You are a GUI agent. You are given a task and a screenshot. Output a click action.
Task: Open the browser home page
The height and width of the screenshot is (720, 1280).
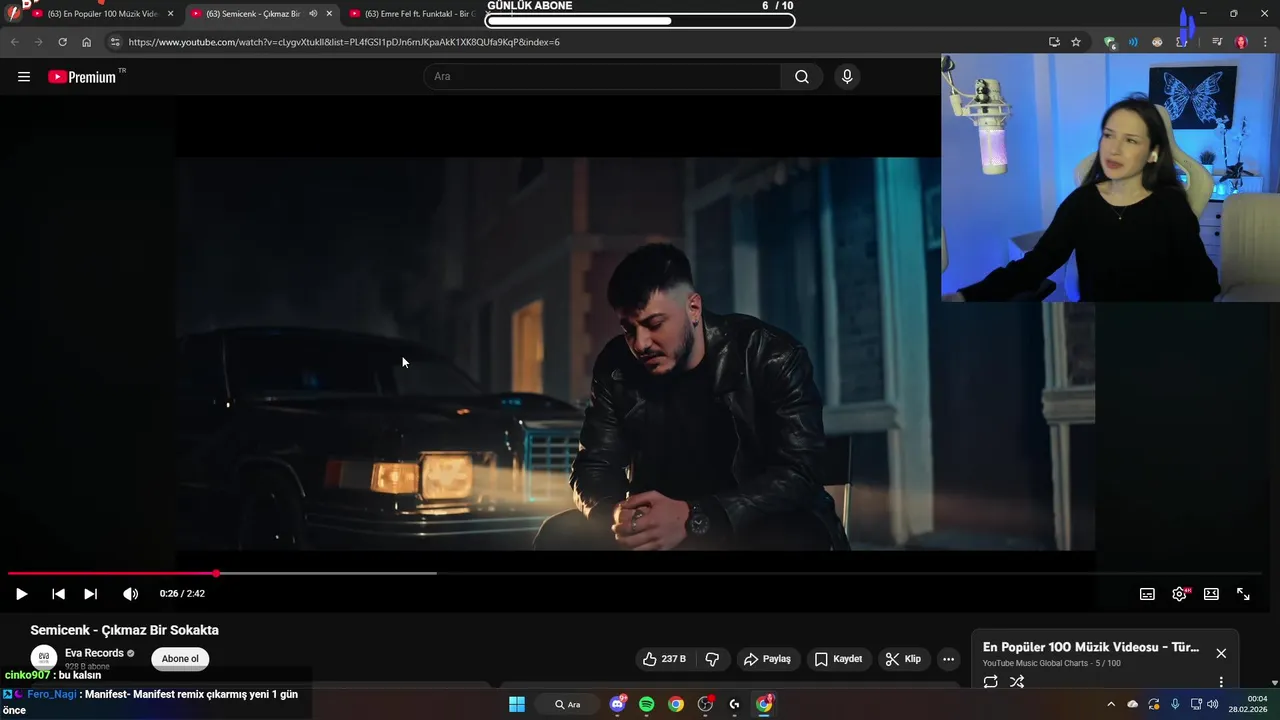(x=86, y=42)
